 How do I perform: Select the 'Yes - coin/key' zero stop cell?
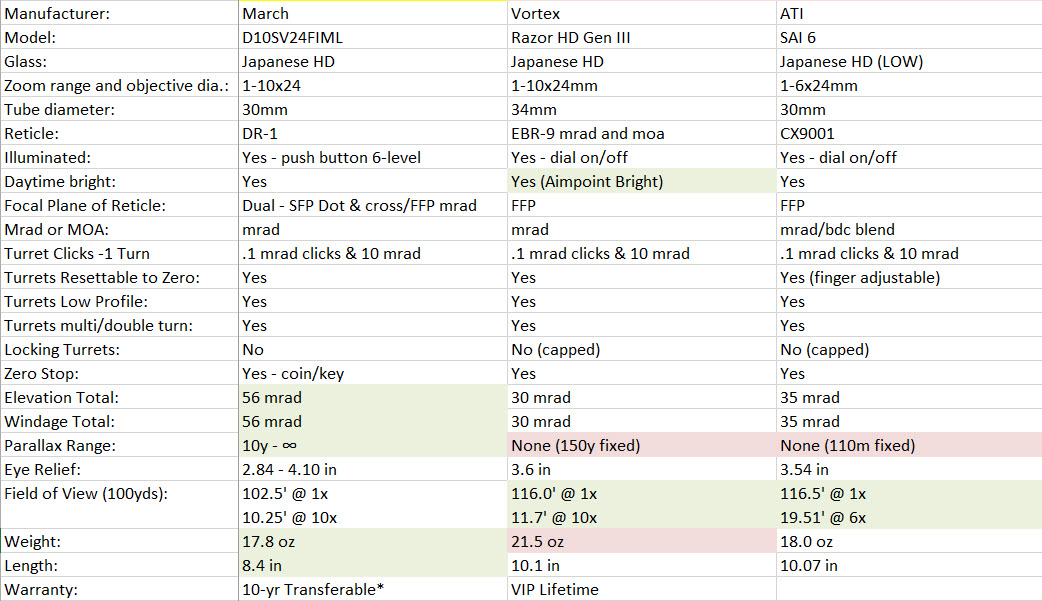point(373,373)
